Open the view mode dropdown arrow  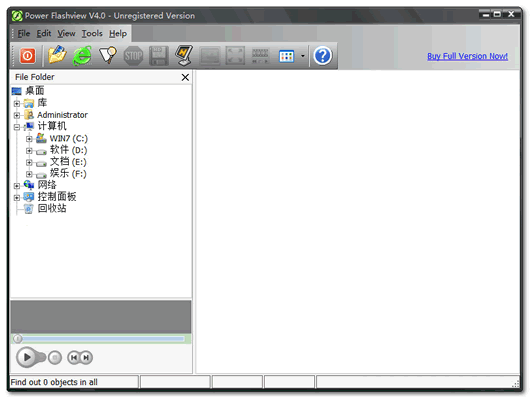303,56
